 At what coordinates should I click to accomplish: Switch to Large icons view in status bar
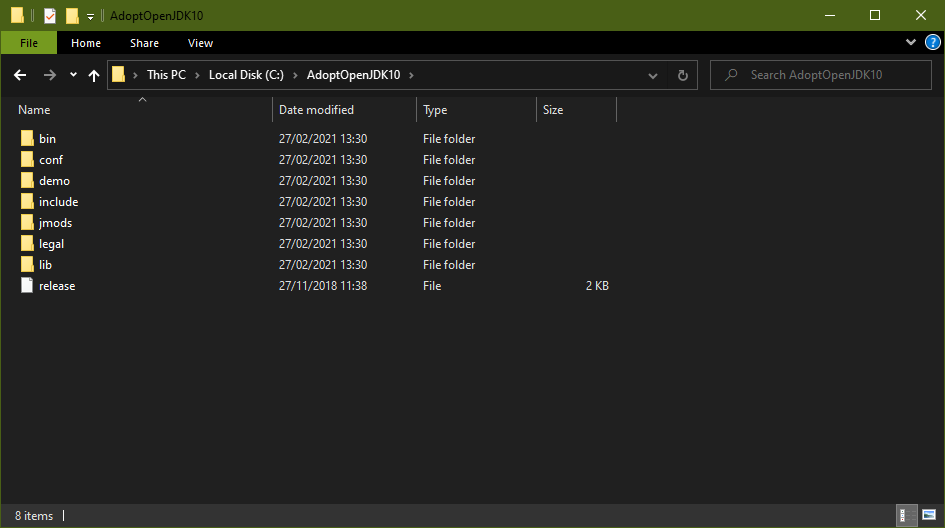[x=929, y=515]
